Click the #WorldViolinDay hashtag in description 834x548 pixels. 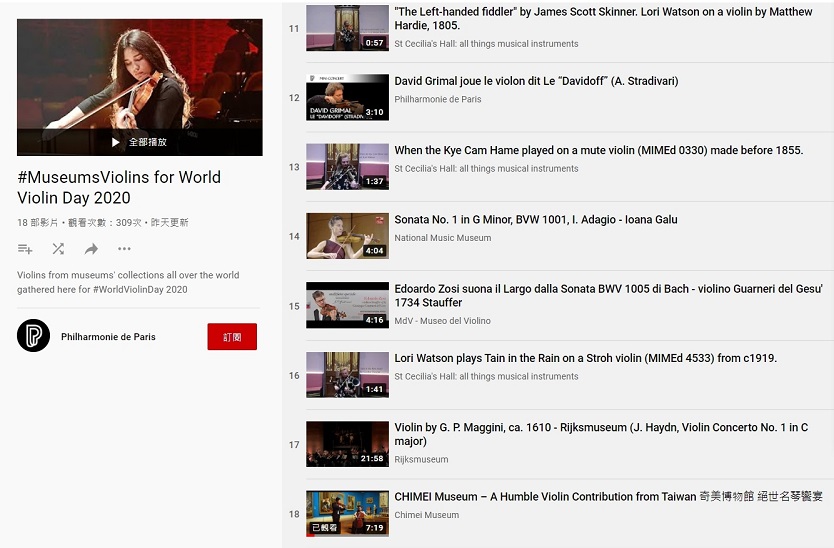coord(128,289)
